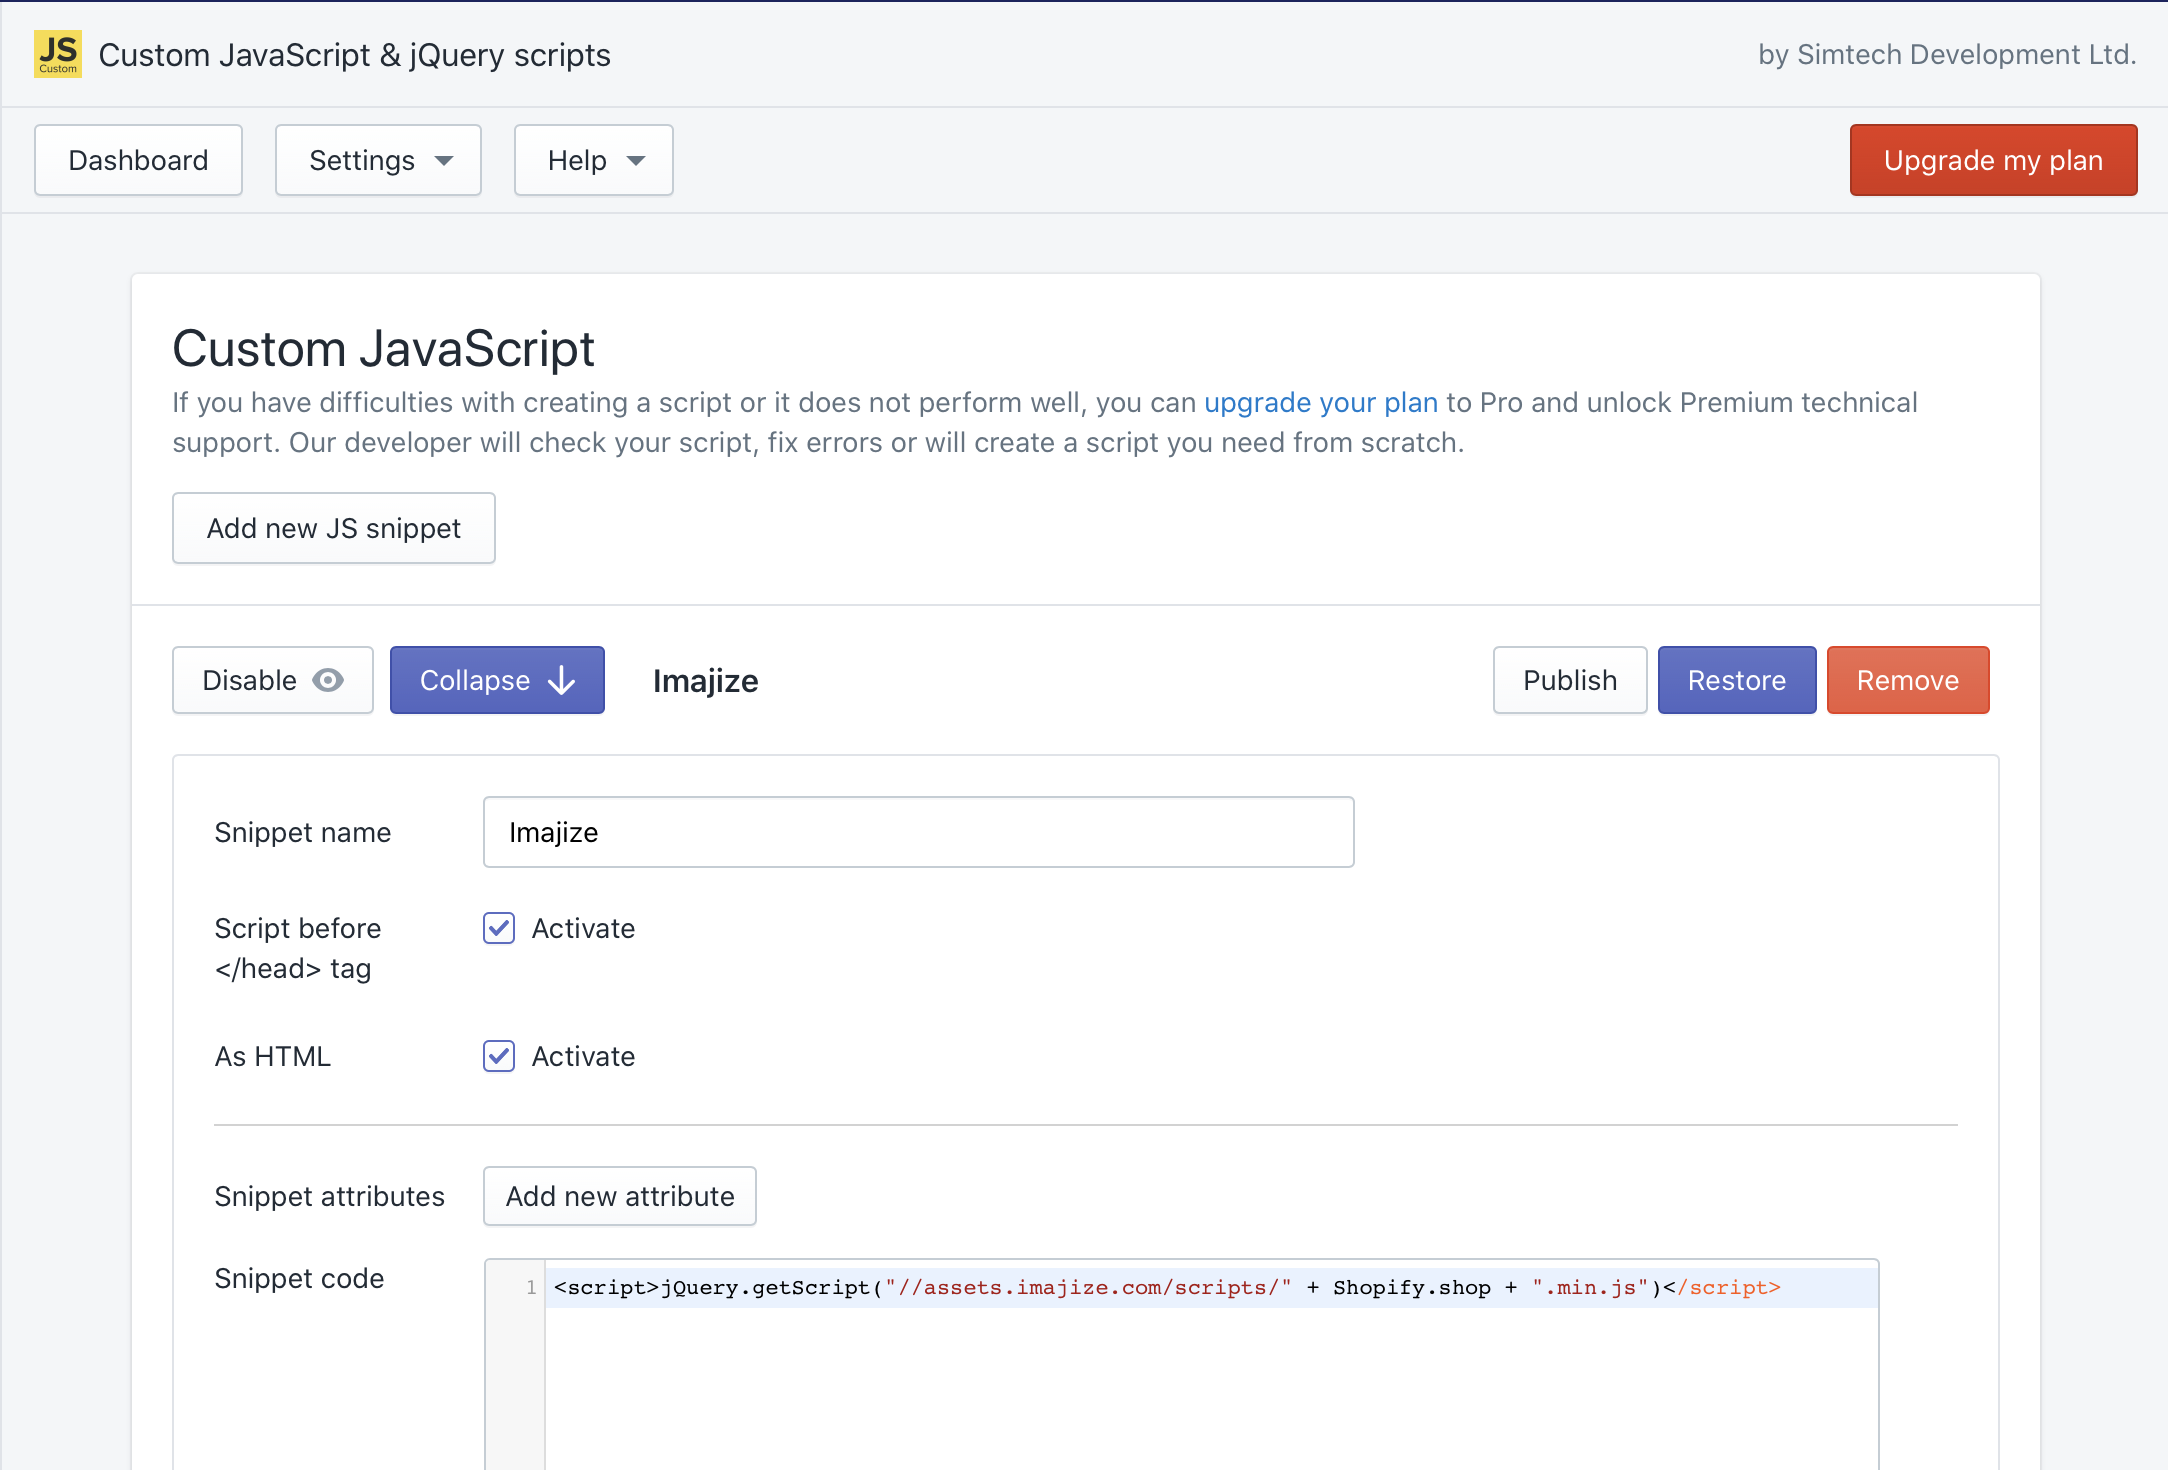The height and width of the screenshot is (1470, 2168).
Task: Click Upgrade my plan button
Action: [x=1992, y=160]
